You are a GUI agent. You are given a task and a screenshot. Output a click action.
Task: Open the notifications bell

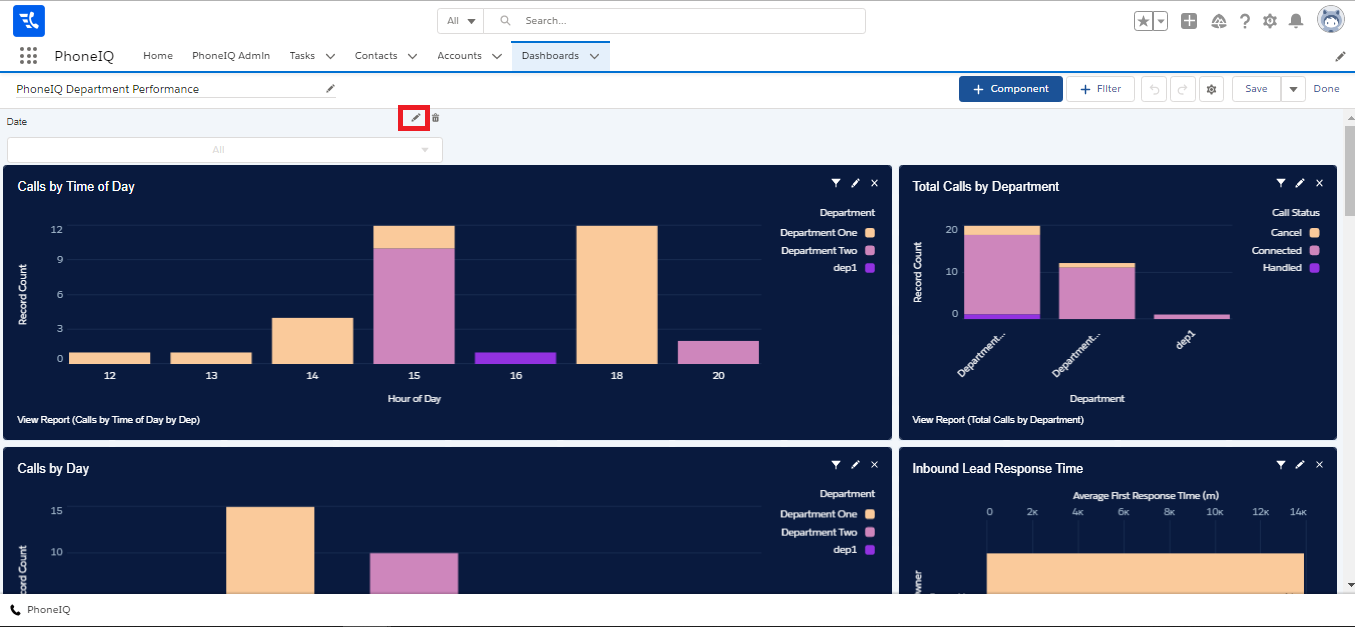[x=1296, y=21]
